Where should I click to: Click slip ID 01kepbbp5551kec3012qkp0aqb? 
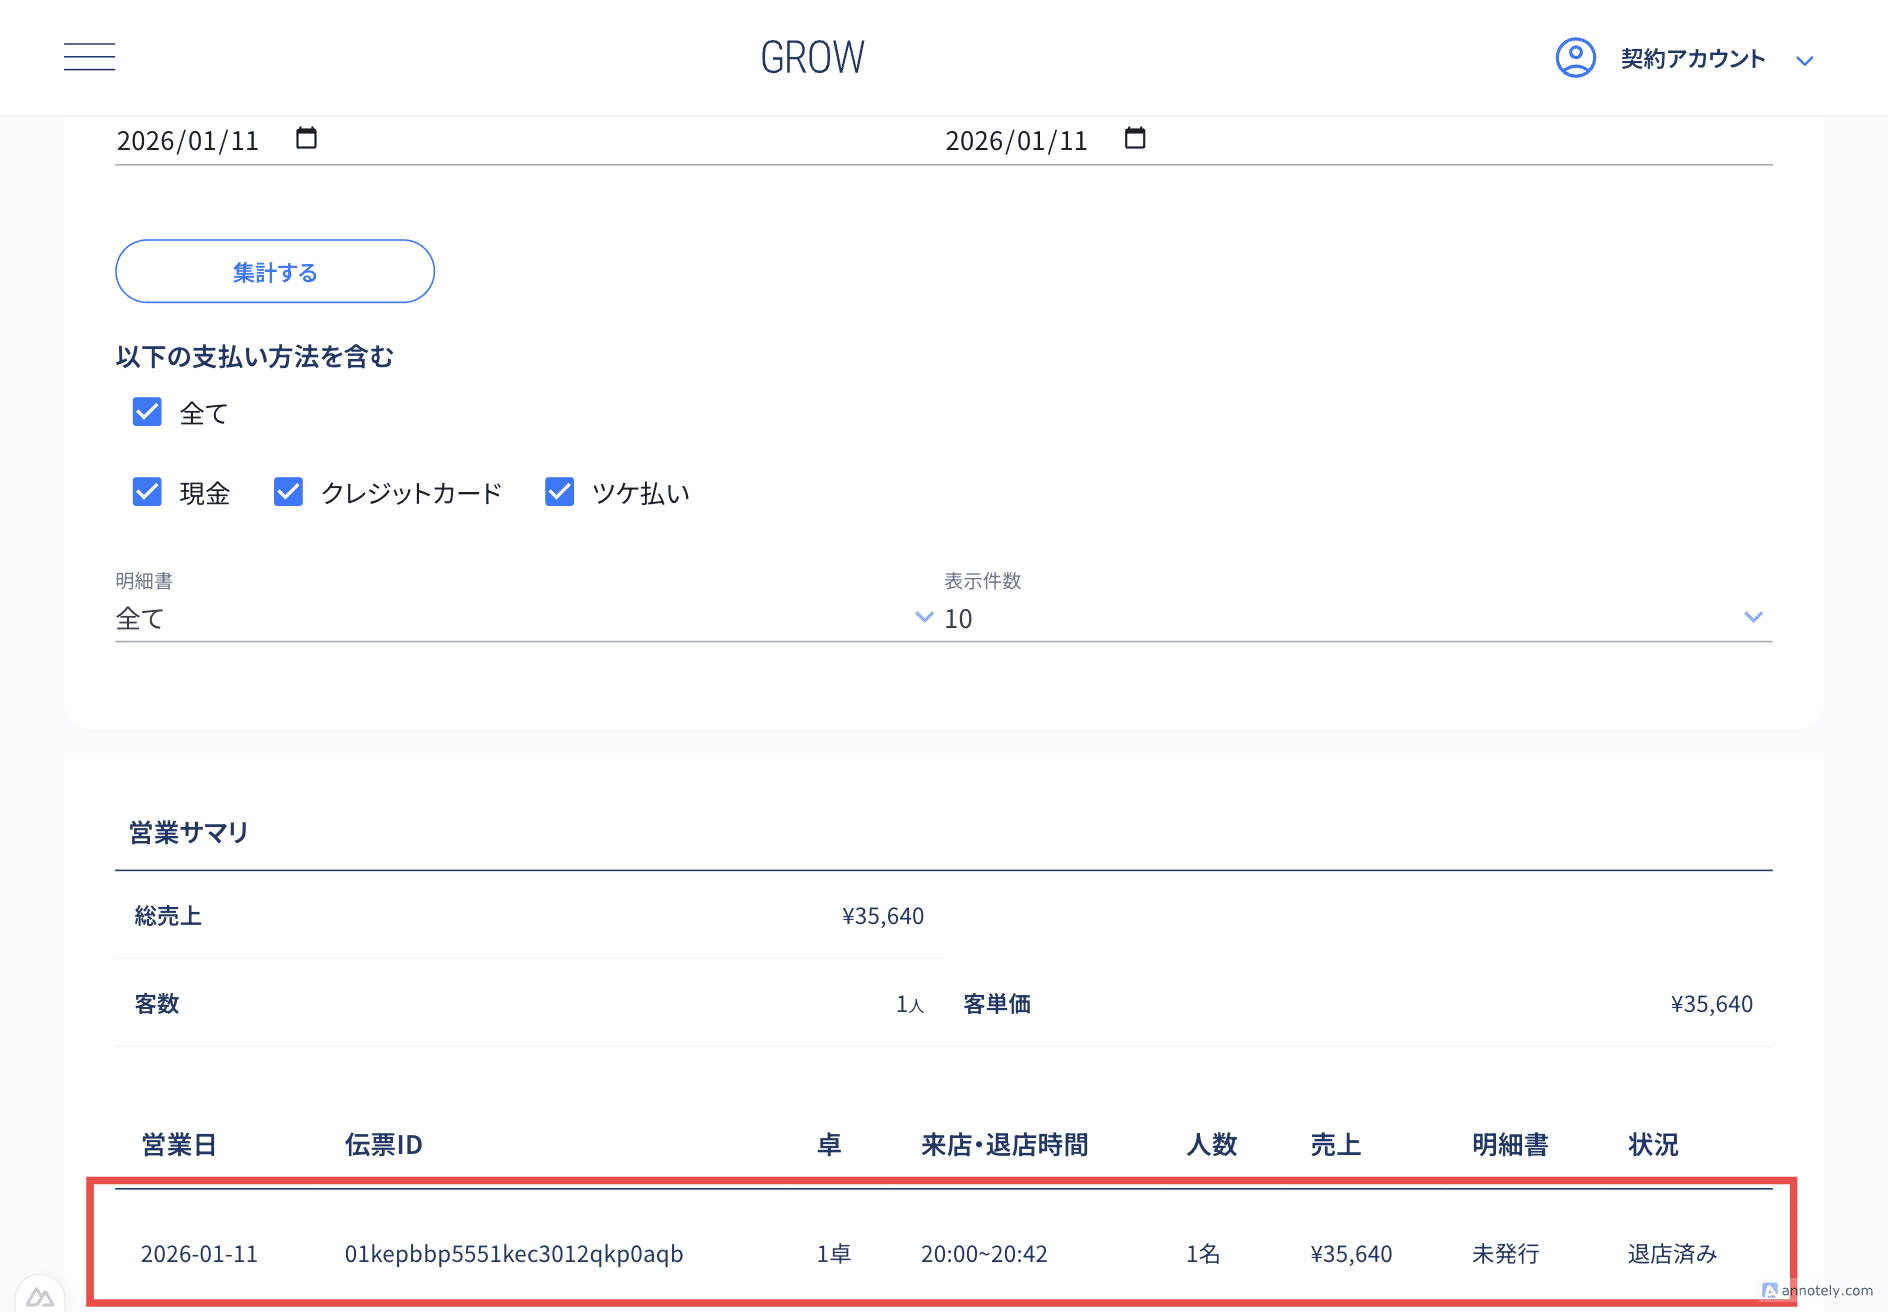click(513, 1254)
